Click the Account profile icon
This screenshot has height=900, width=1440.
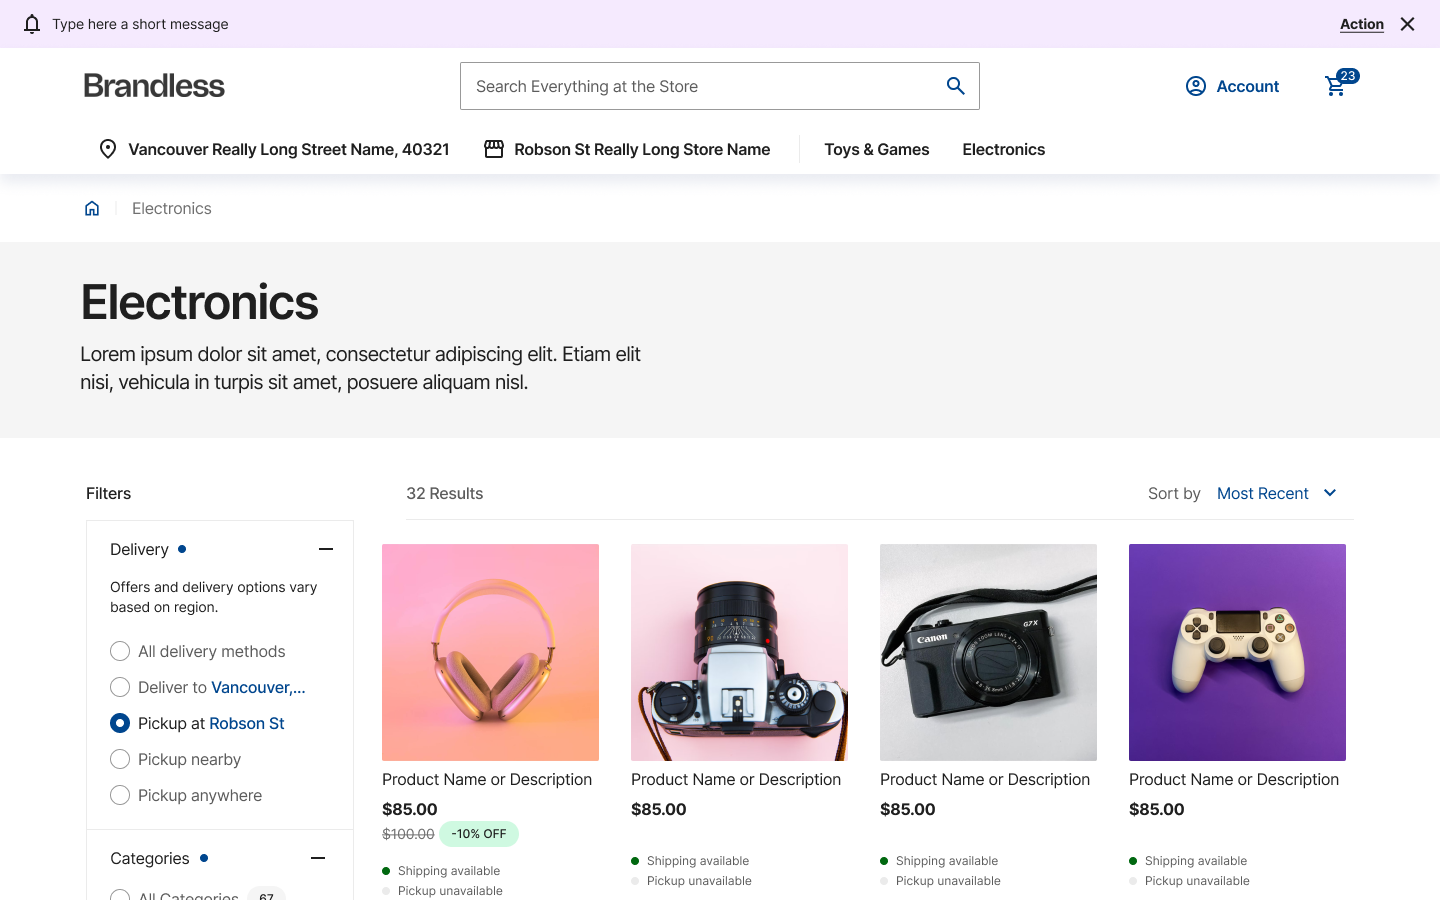1196,86
